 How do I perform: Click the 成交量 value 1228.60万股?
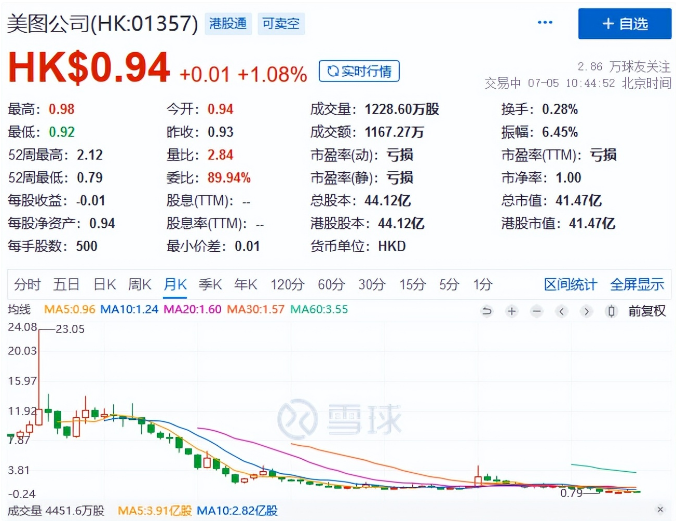(402, 109)
